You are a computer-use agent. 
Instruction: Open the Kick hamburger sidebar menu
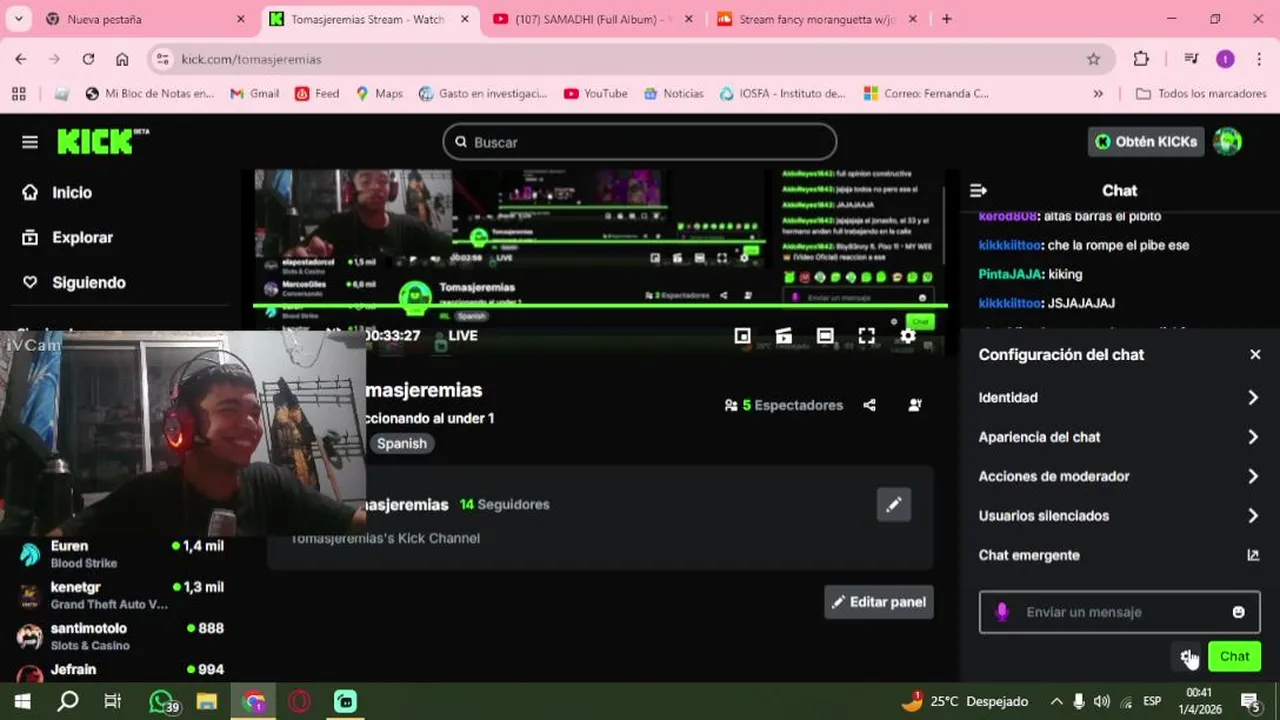[30, 142]
